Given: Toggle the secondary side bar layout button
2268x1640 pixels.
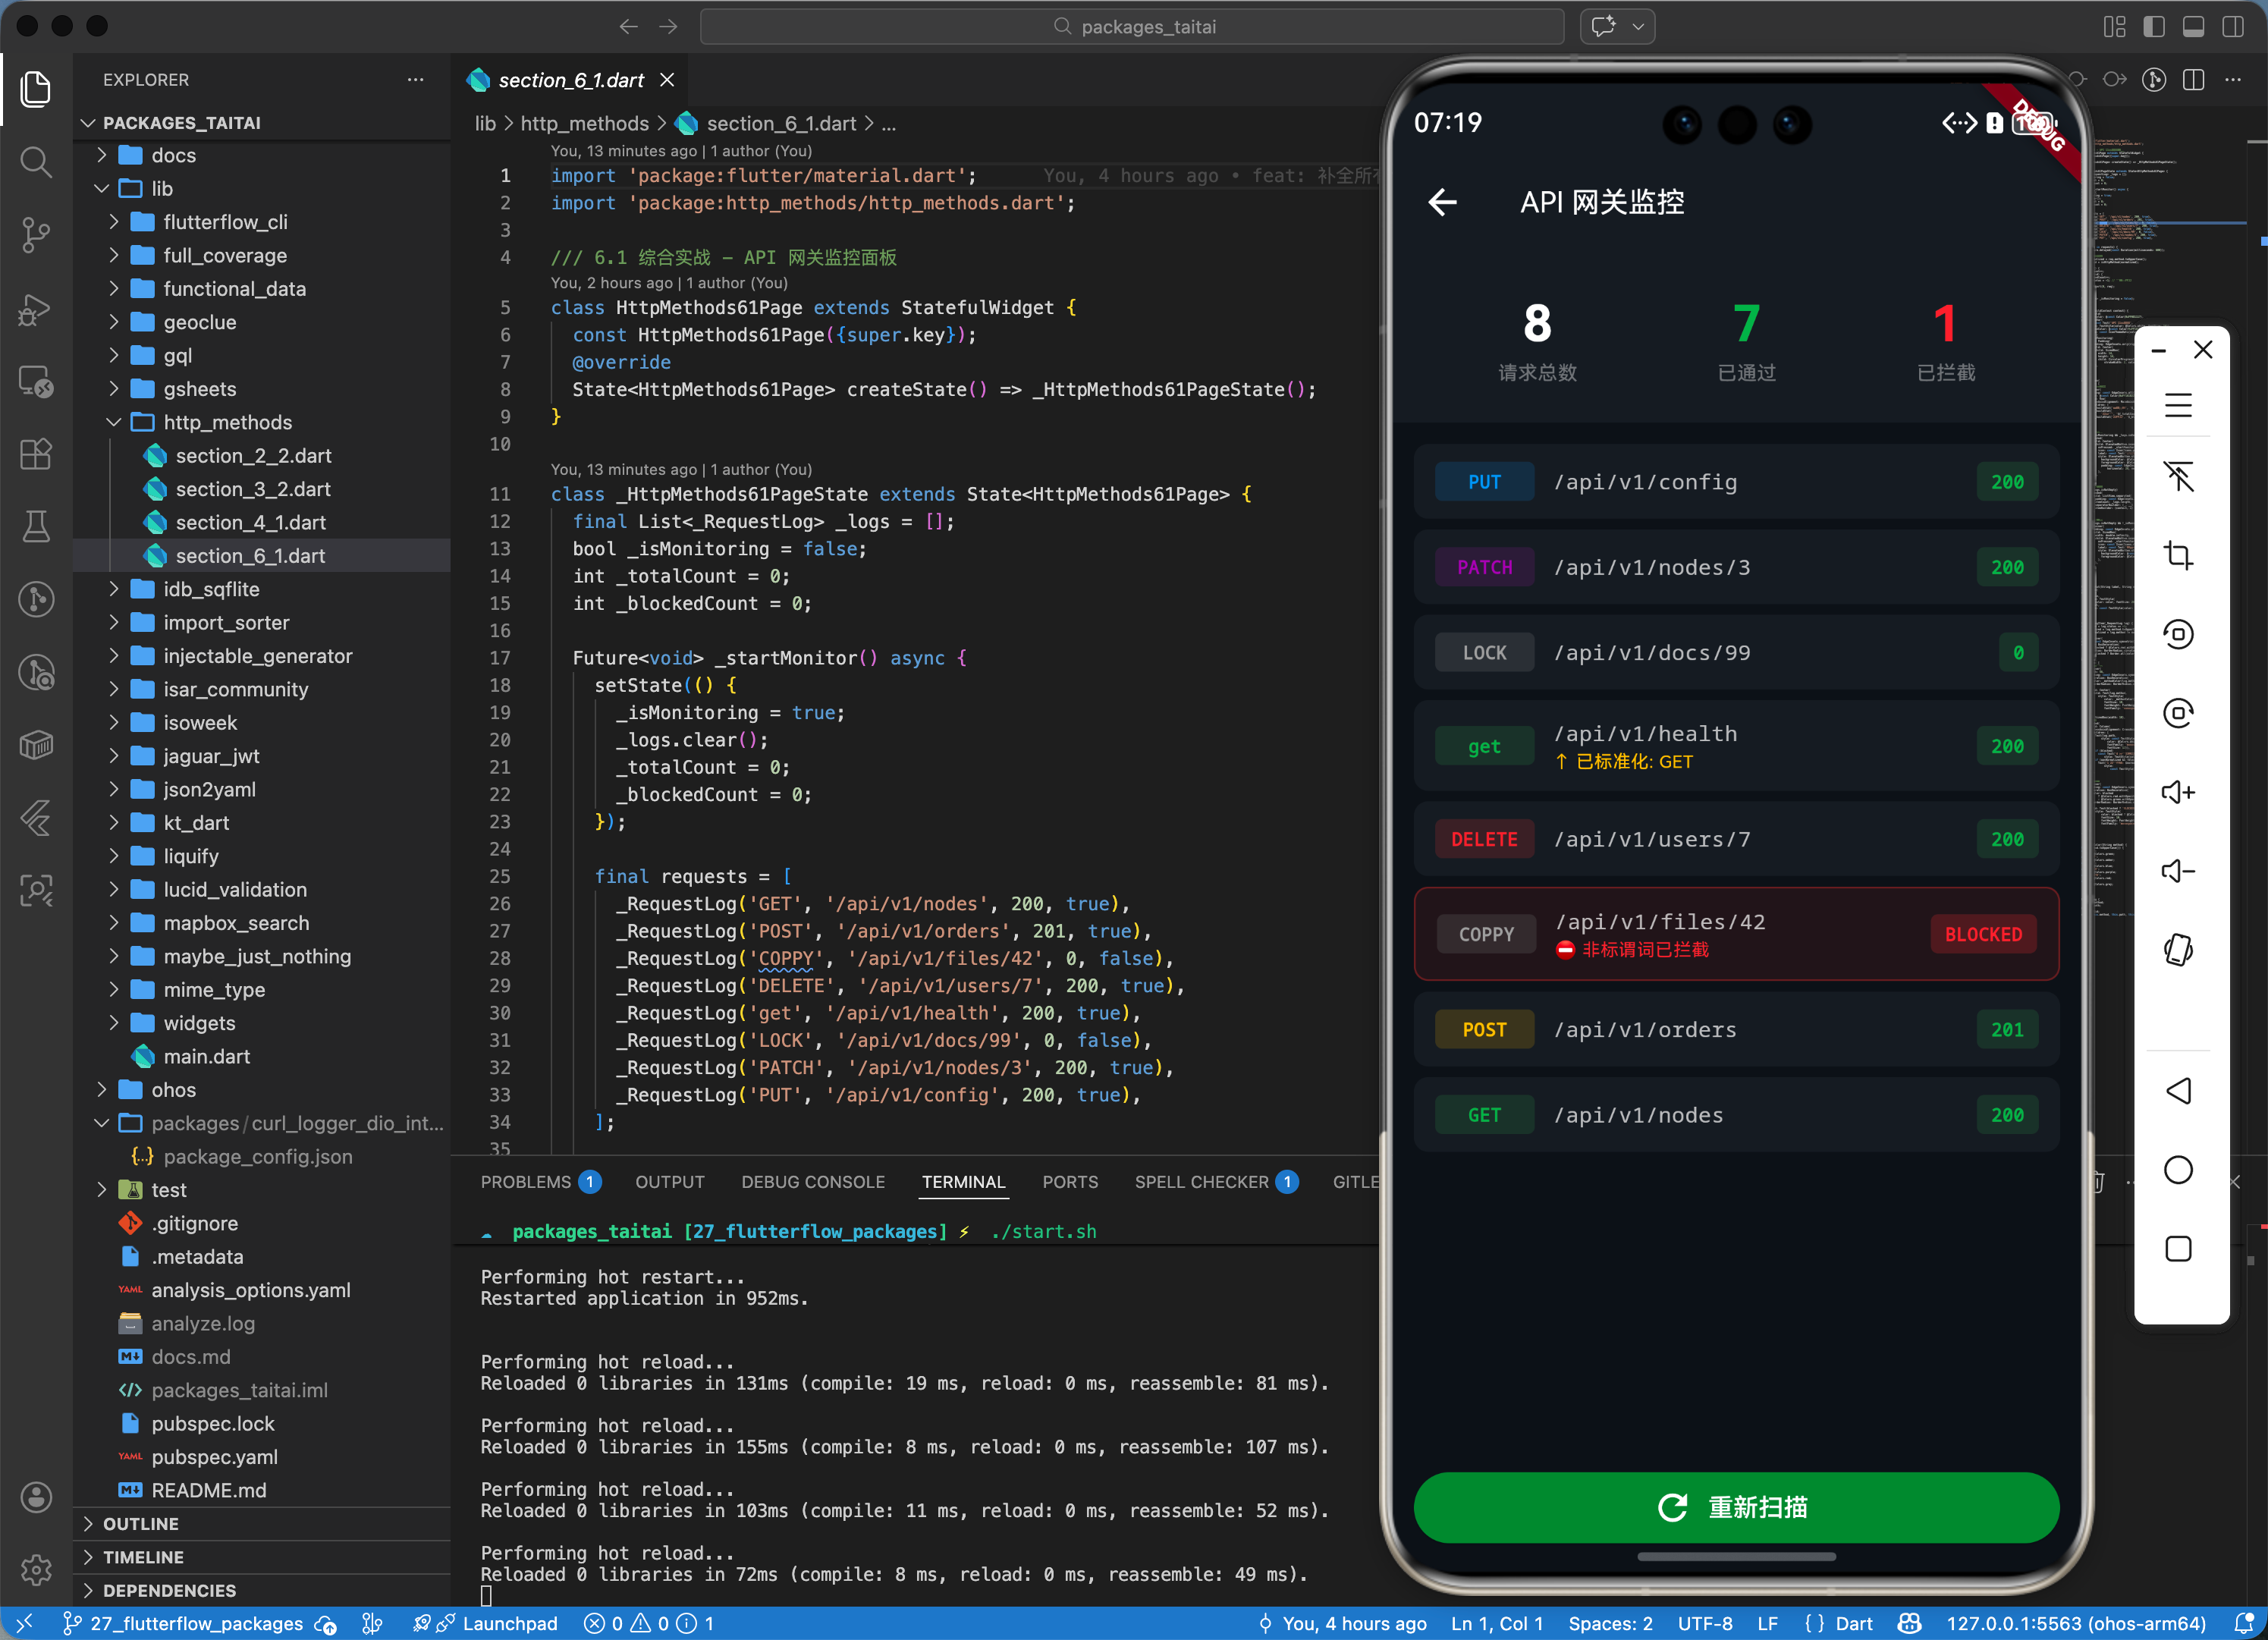Looking at the screenshot, I should pos(2232,27).
